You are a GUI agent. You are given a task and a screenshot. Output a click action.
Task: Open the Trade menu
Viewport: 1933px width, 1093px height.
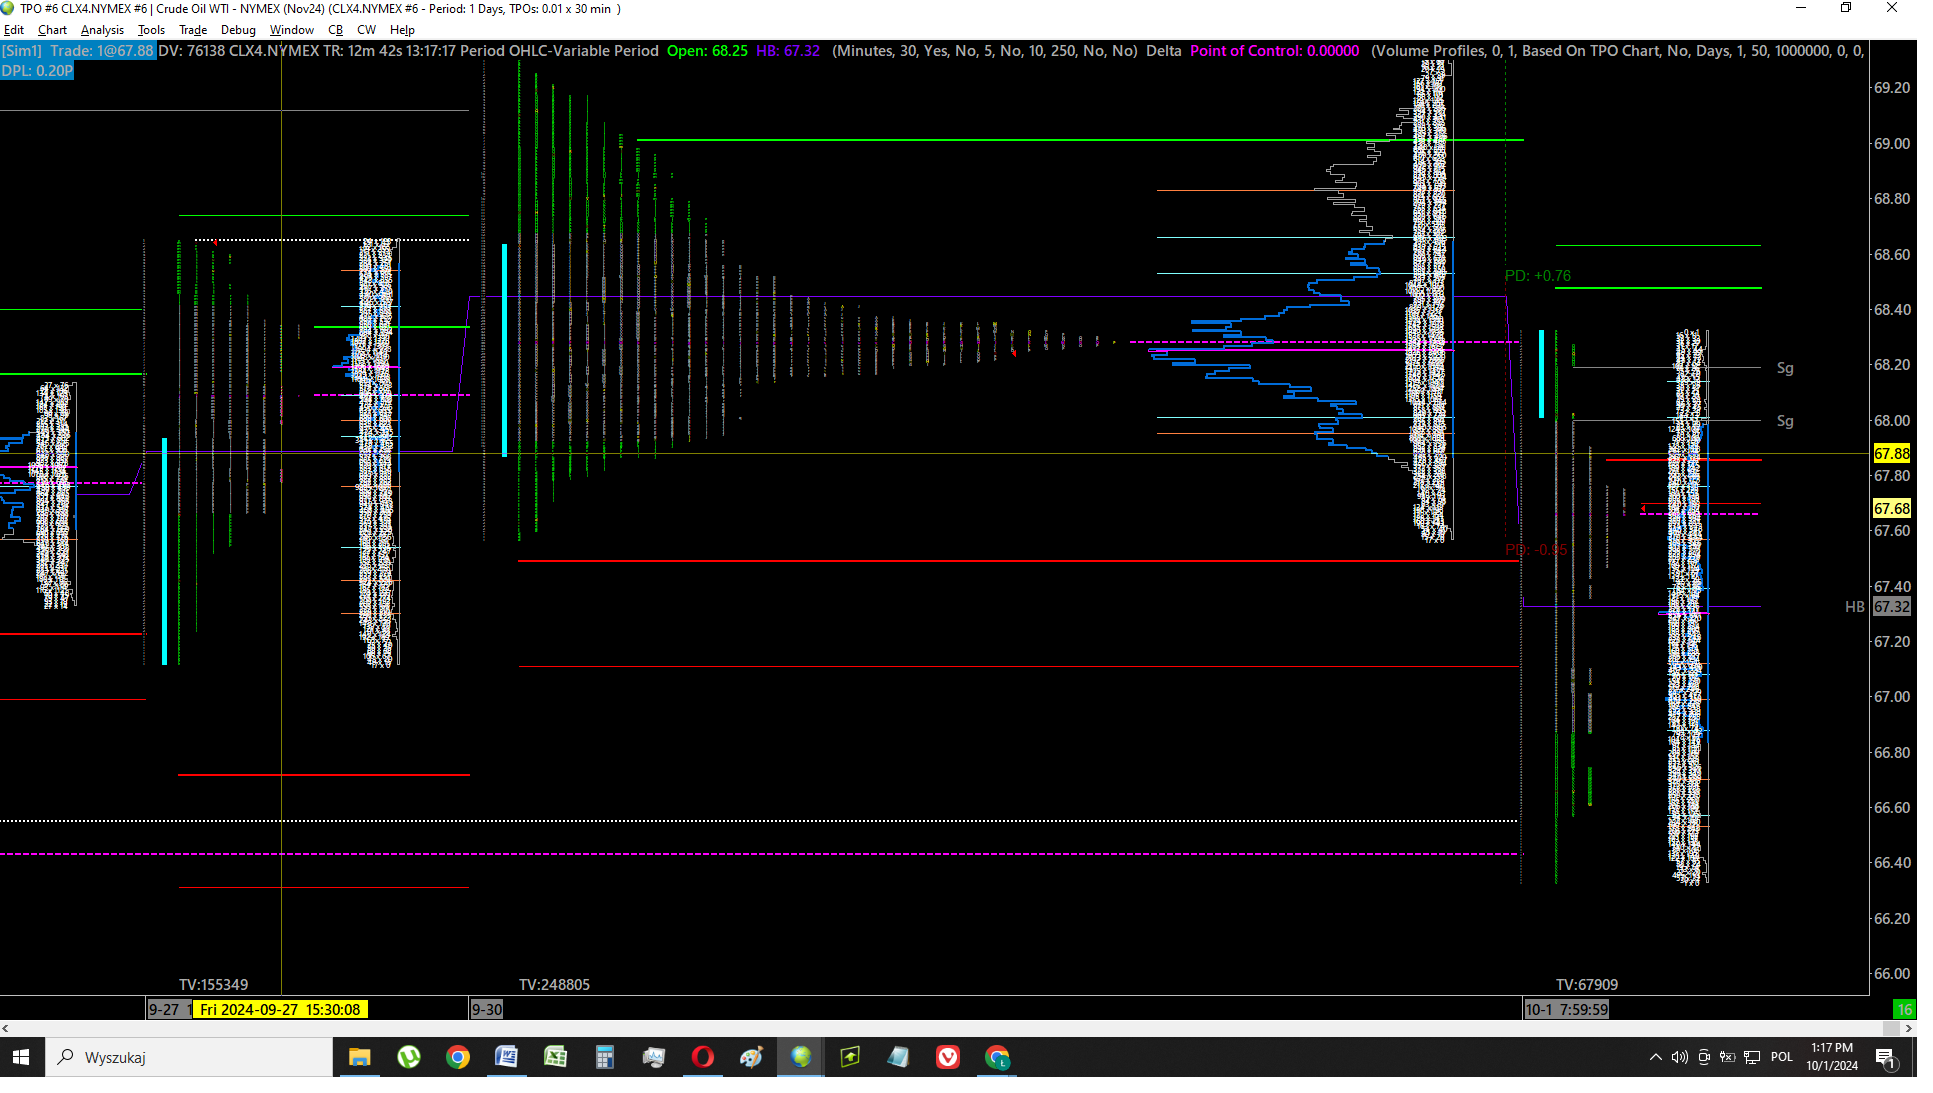pyautogui.click(x=193, y=30)
